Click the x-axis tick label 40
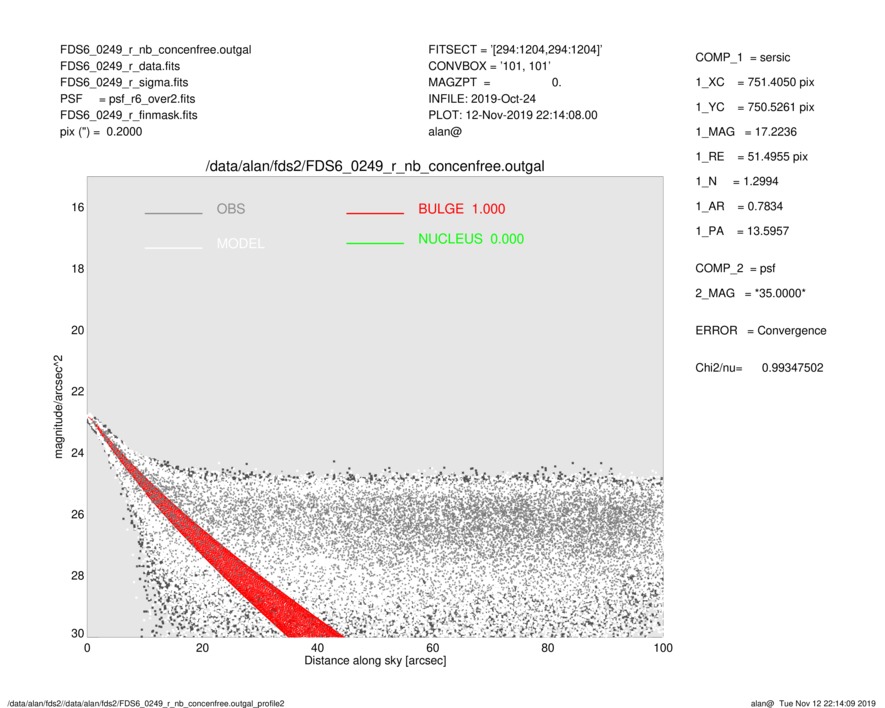 (x=317, y=648)
